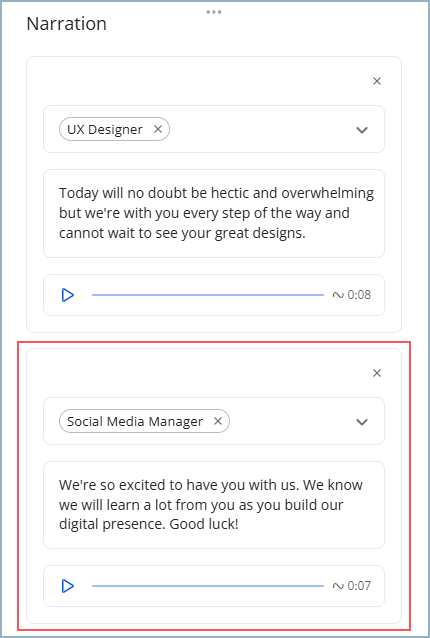Clear the Social Media Manager tag chip

(218, 421)
